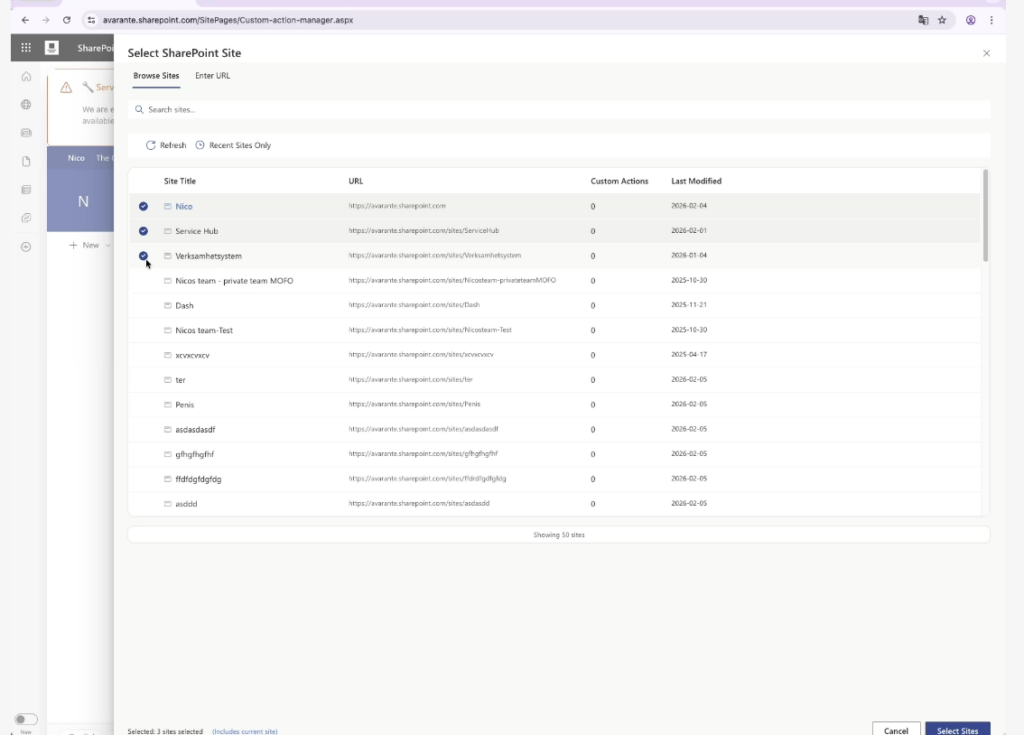Switch to the Enter URL tab
Image resolution: width=1024 pixels, height=735 pixels.
pos(212,76)
